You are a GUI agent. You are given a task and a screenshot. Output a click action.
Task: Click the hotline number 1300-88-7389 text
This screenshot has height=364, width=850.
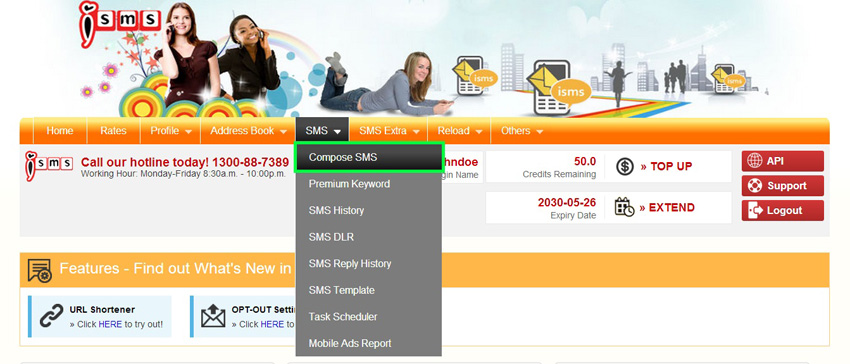[250, 162]
